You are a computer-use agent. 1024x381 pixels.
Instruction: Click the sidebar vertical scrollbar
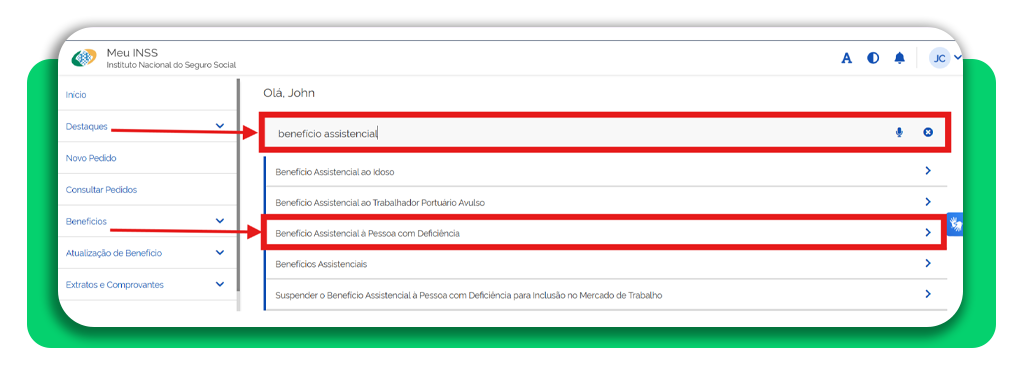[x=238, y=186]
